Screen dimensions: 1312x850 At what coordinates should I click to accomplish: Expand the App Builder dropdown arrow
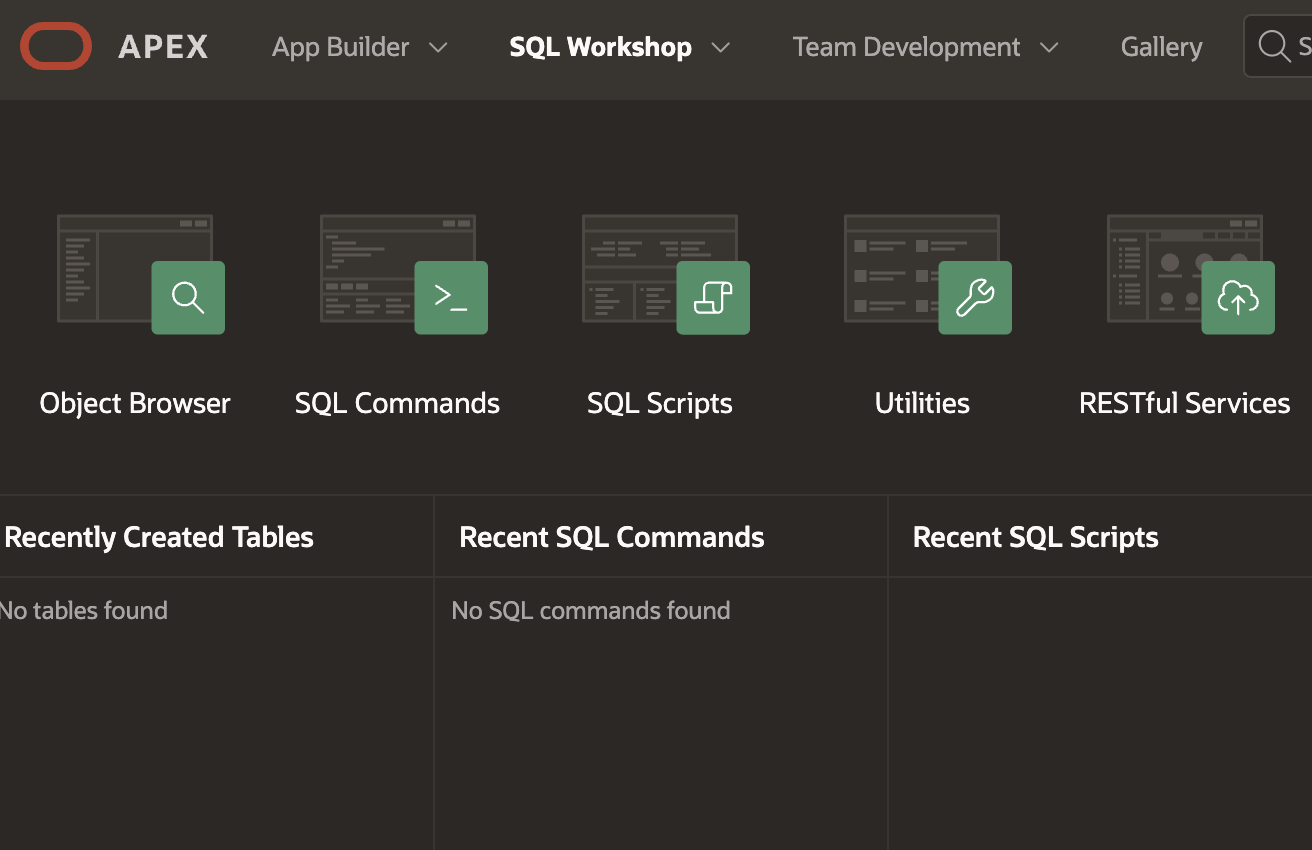(438, 48)
